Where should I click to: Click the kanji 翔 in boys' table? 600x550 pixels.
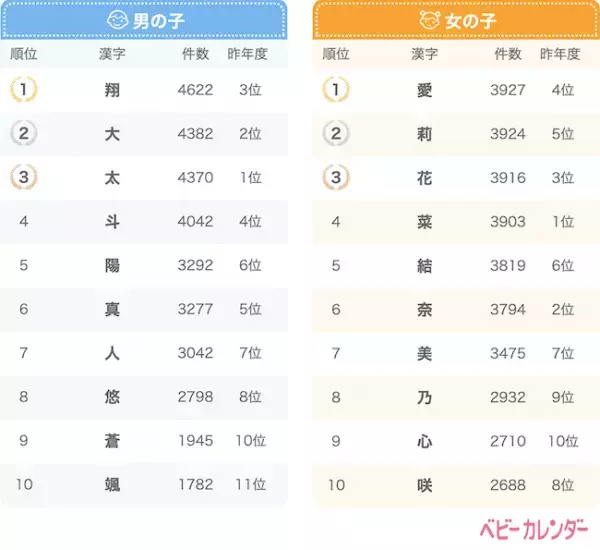point(112,90)
